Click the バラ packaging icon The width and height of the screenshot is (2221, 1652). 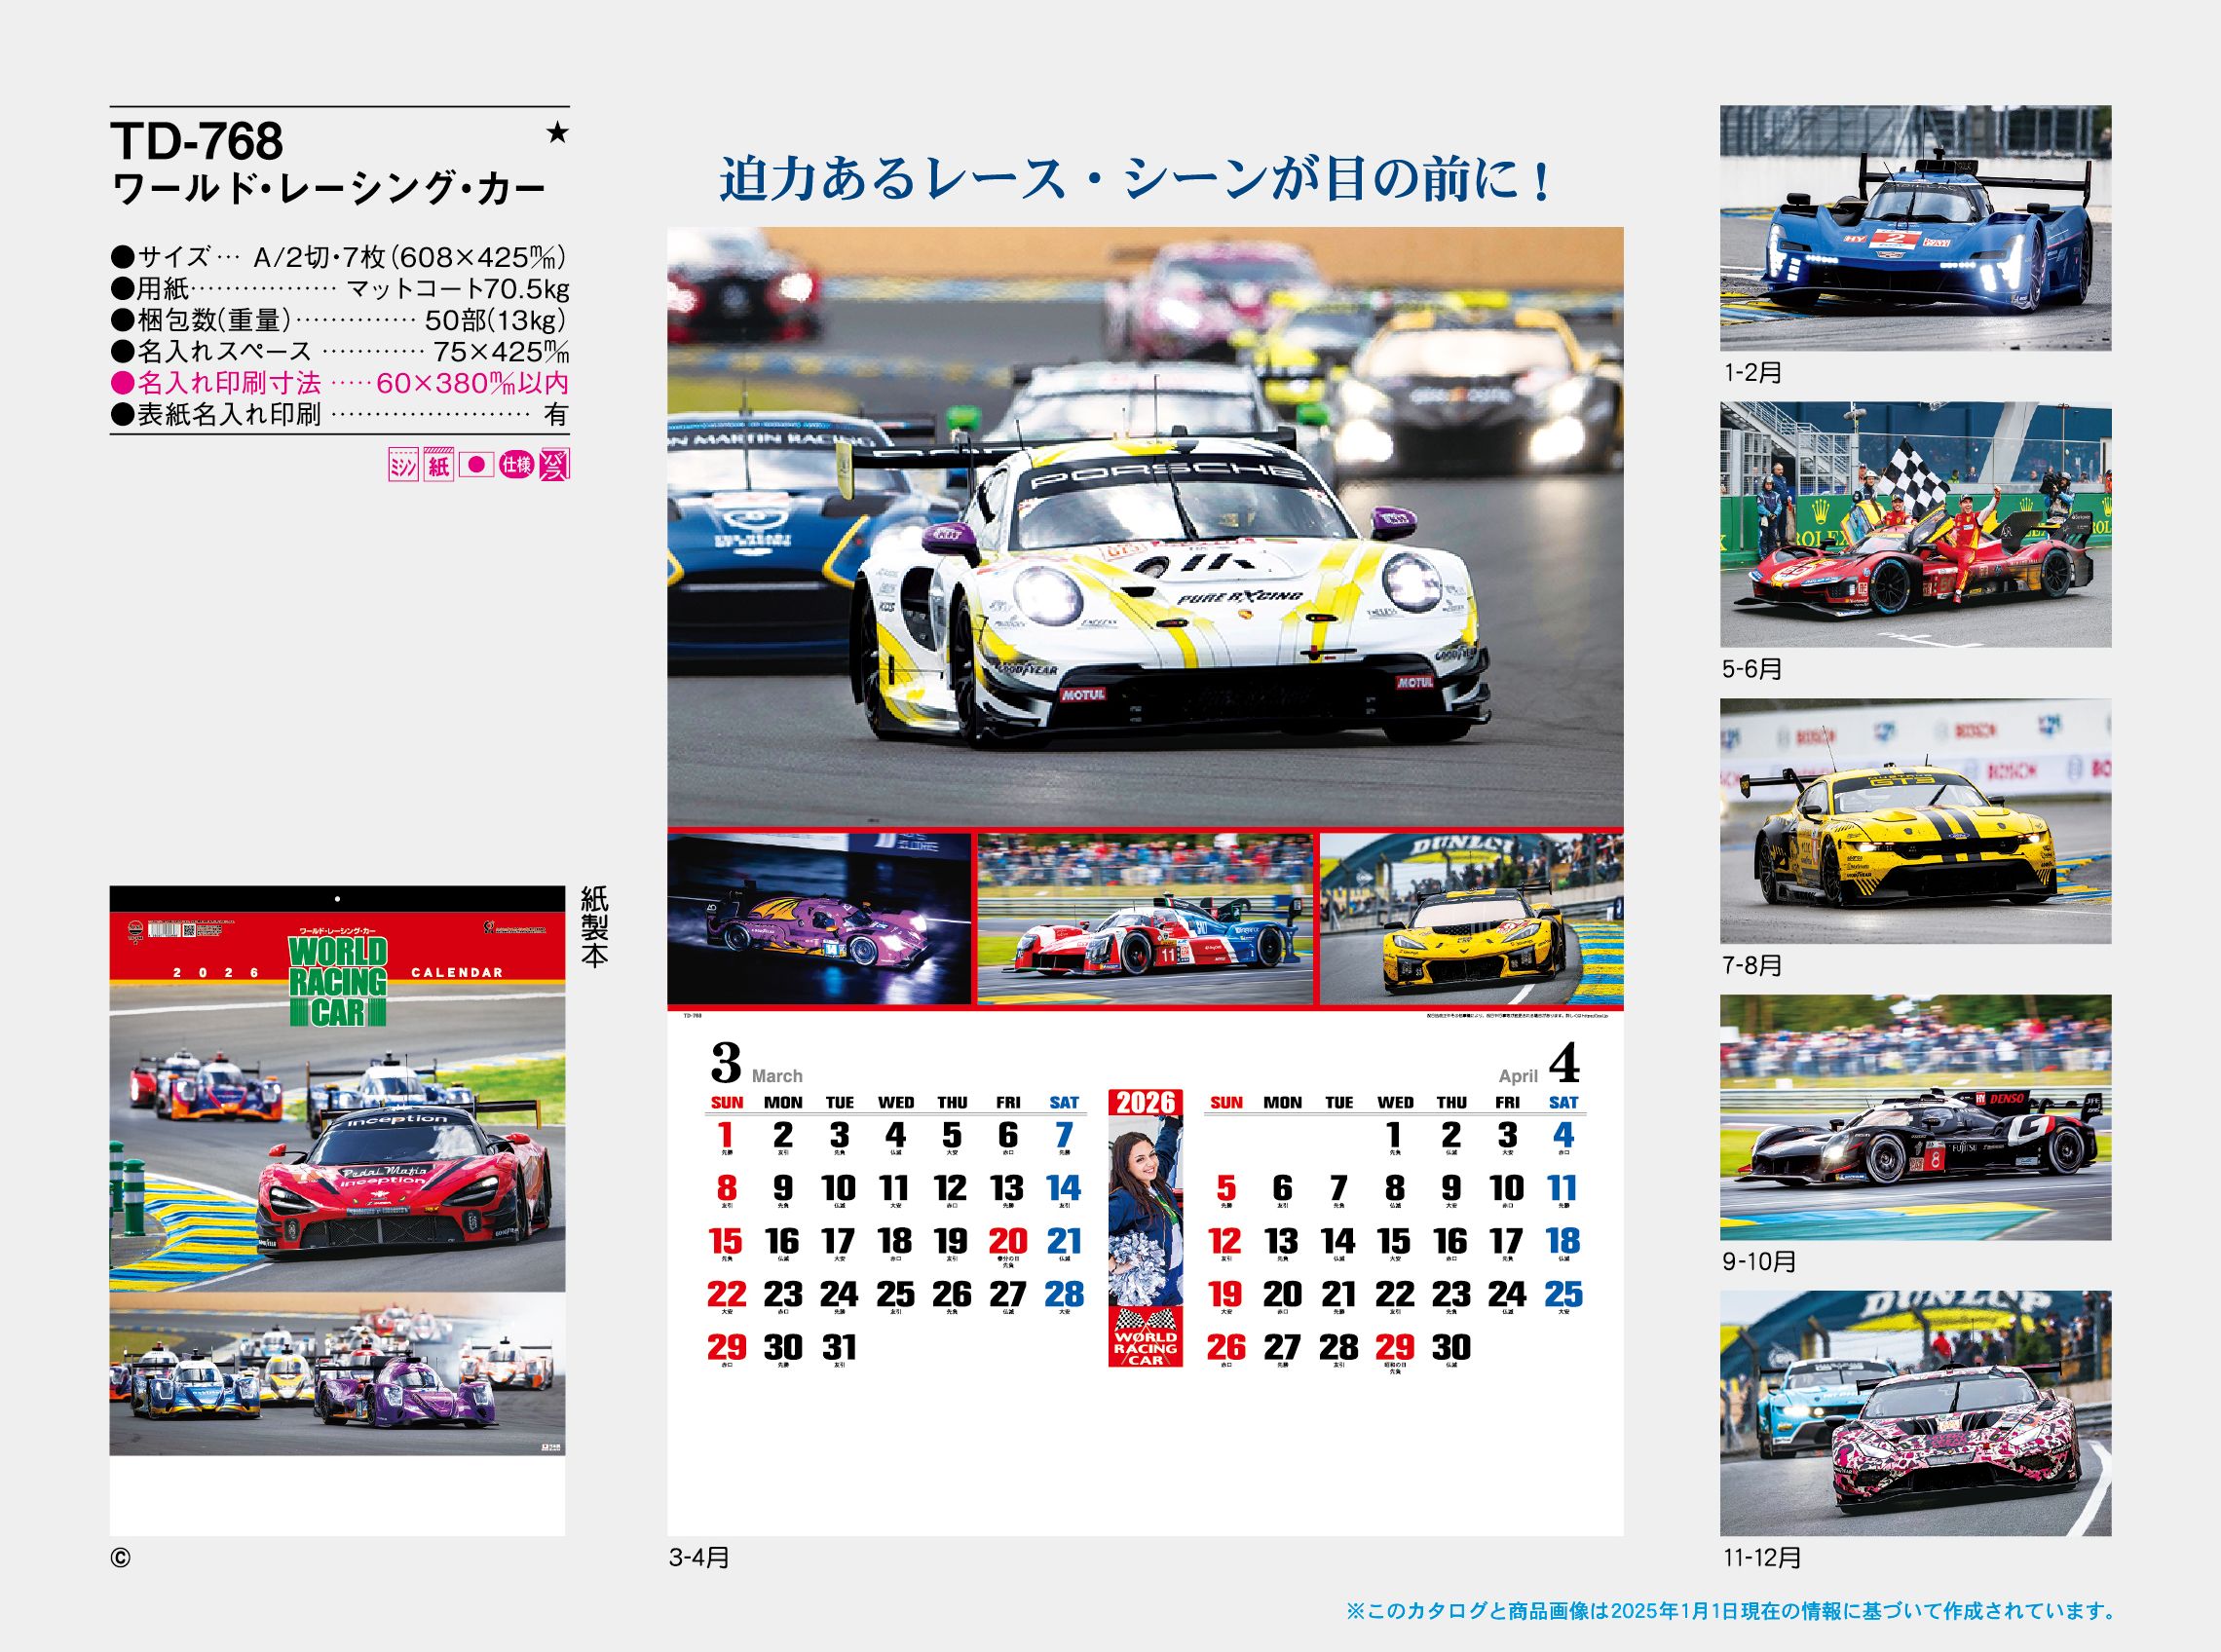(x=554, y=465)
